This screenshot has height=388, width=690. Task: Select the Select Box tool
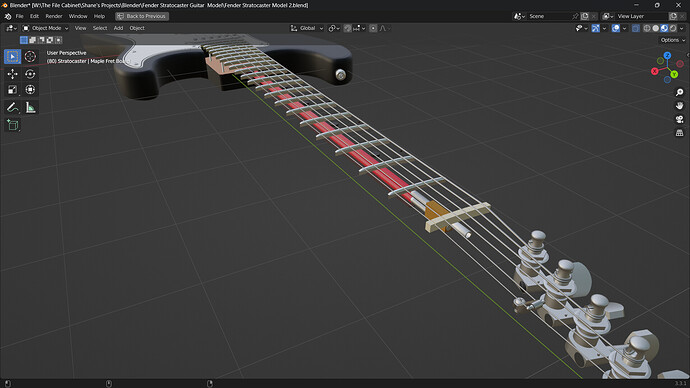(12, 56)
